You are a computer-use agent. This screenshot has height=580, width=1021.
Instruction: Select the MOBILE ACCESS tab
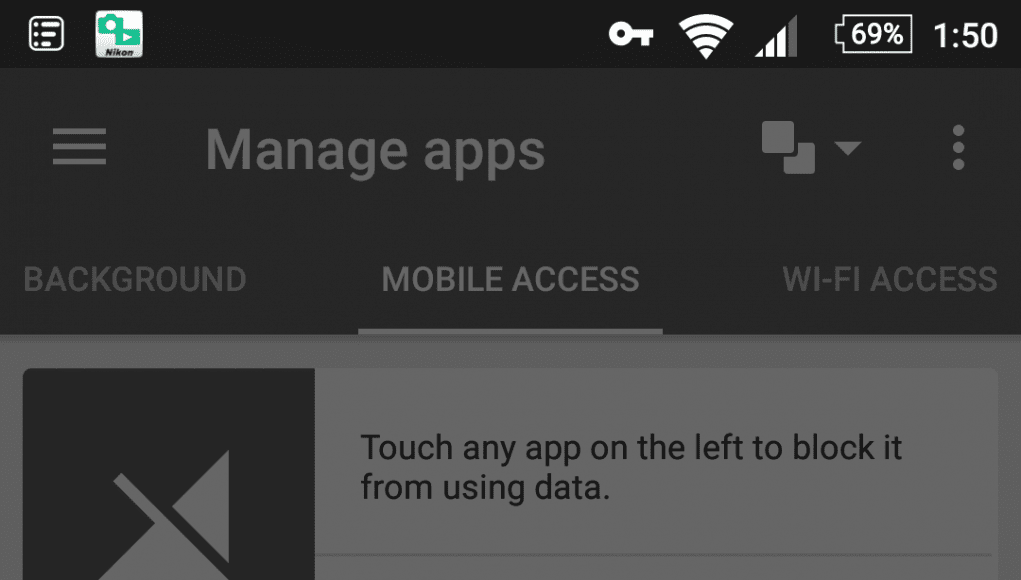510,279
